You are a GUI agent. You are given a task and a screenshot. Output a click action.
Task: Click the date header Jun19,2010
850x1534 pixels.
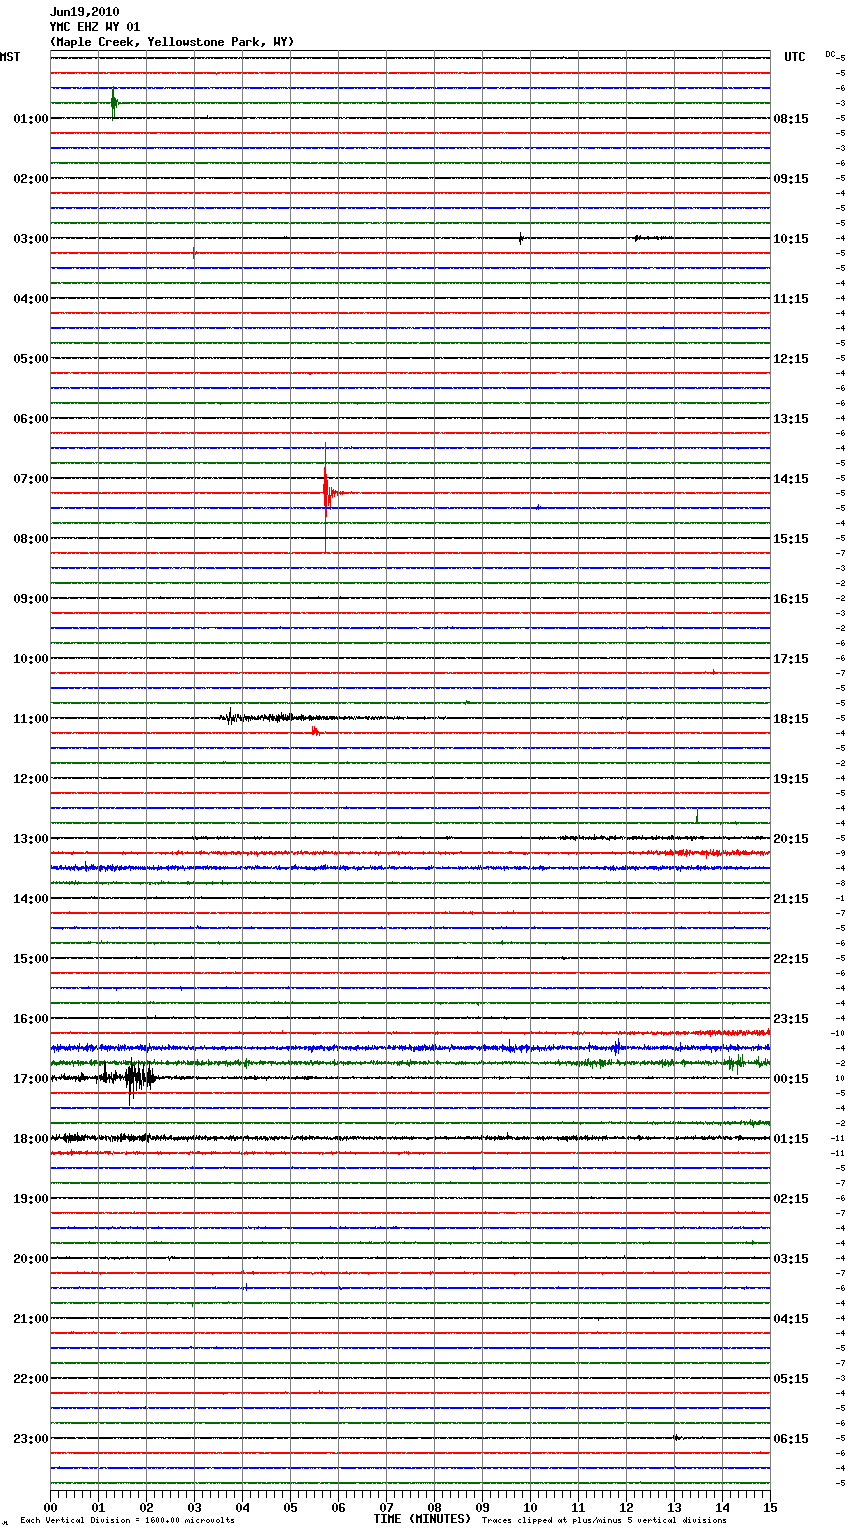tap(84, 12)
